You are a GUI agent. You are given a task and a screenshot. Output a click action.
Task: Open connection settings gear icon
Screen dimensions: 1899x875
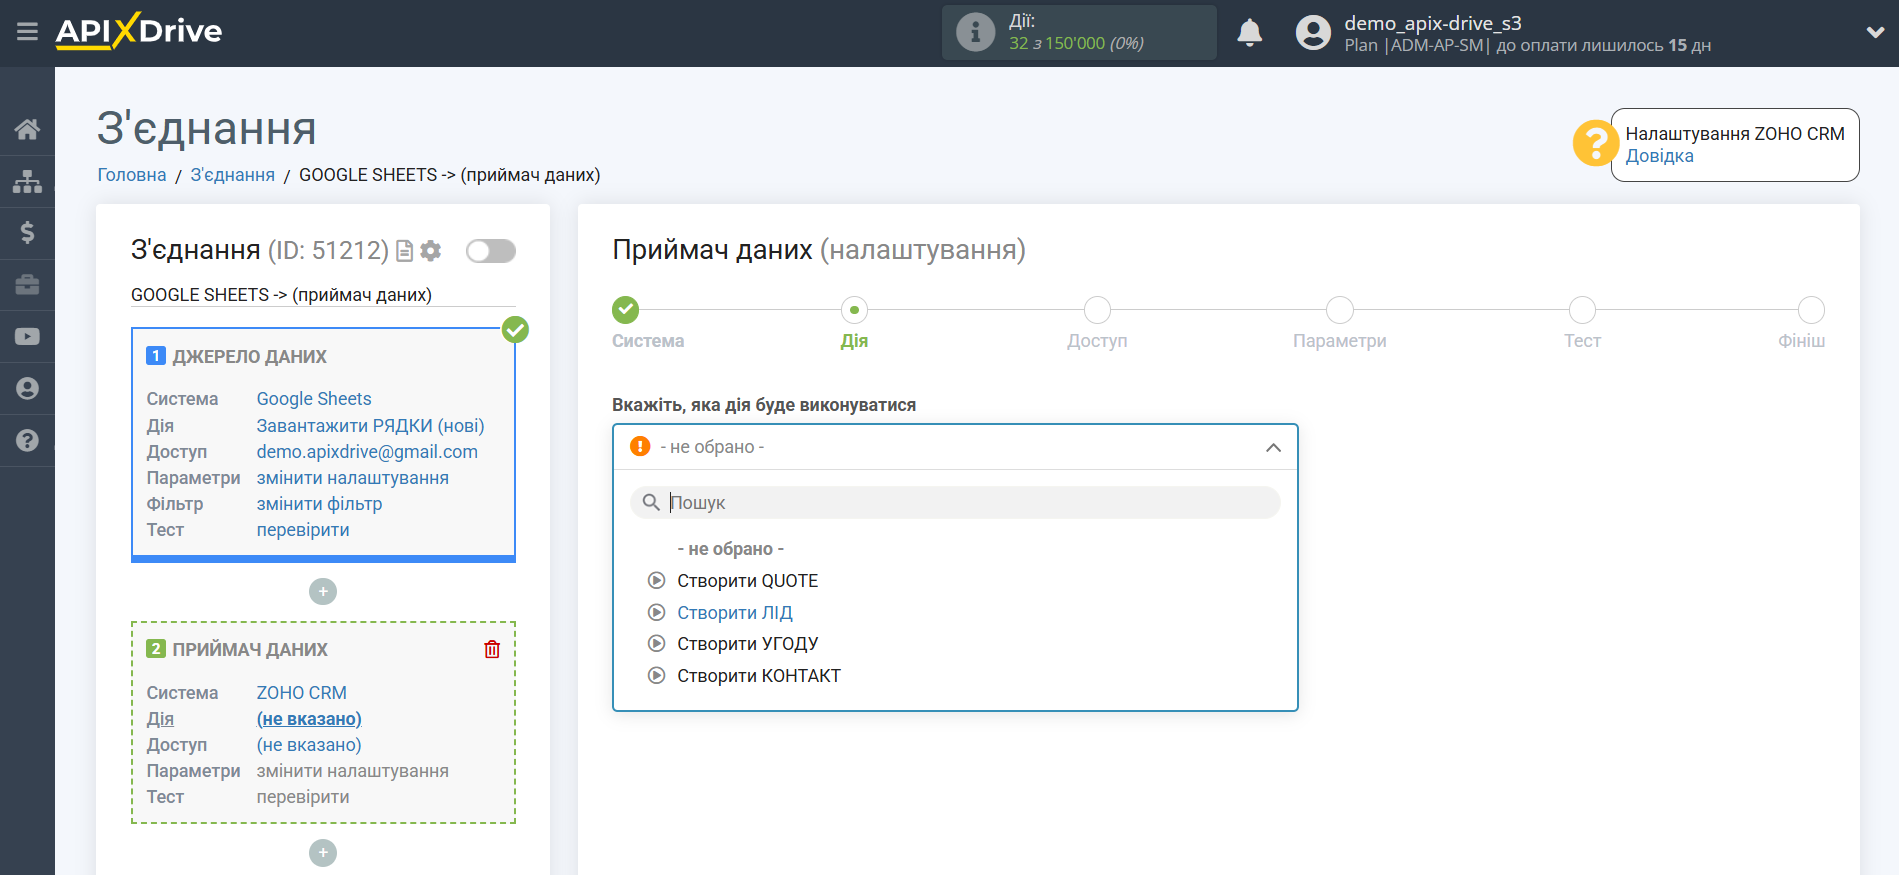click(x=431, y=251)
